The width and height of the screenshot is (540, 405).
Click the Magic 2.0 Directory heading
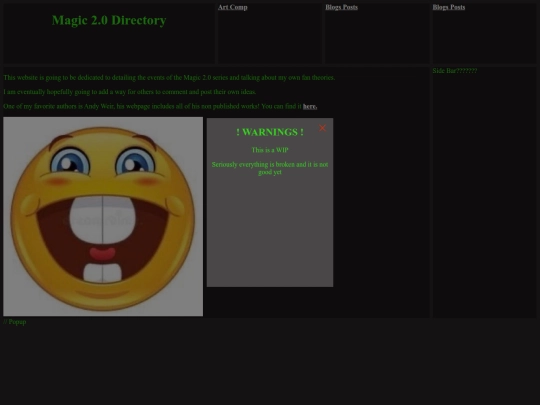[x=109, y=20]
